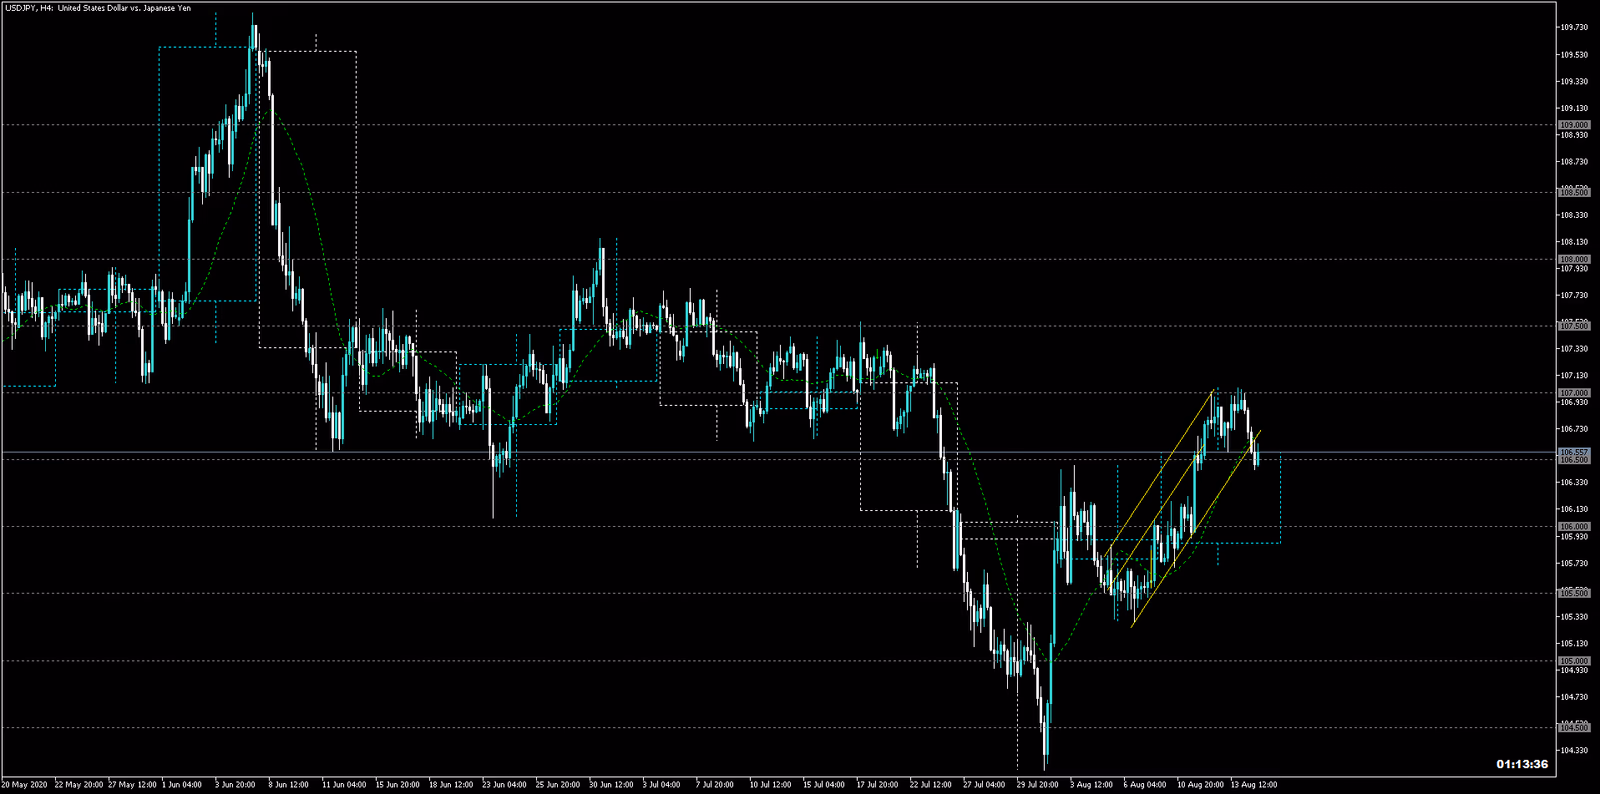Select the current price label 106.557
The image size is (1600, 794).
click(x=1574, y=452)
